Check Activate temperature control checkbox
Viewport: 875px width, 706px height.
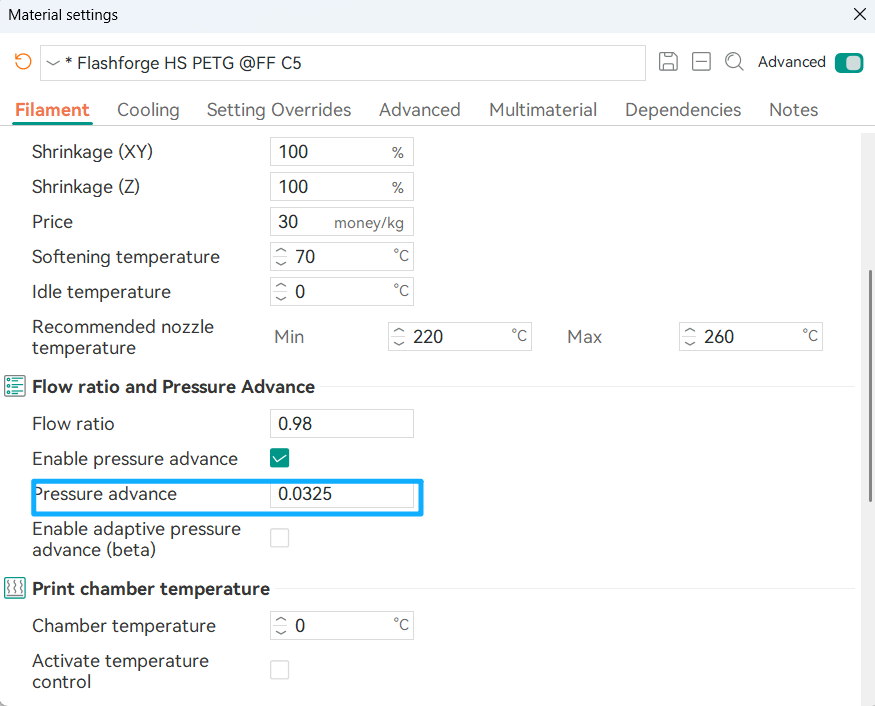click(280, 670)
